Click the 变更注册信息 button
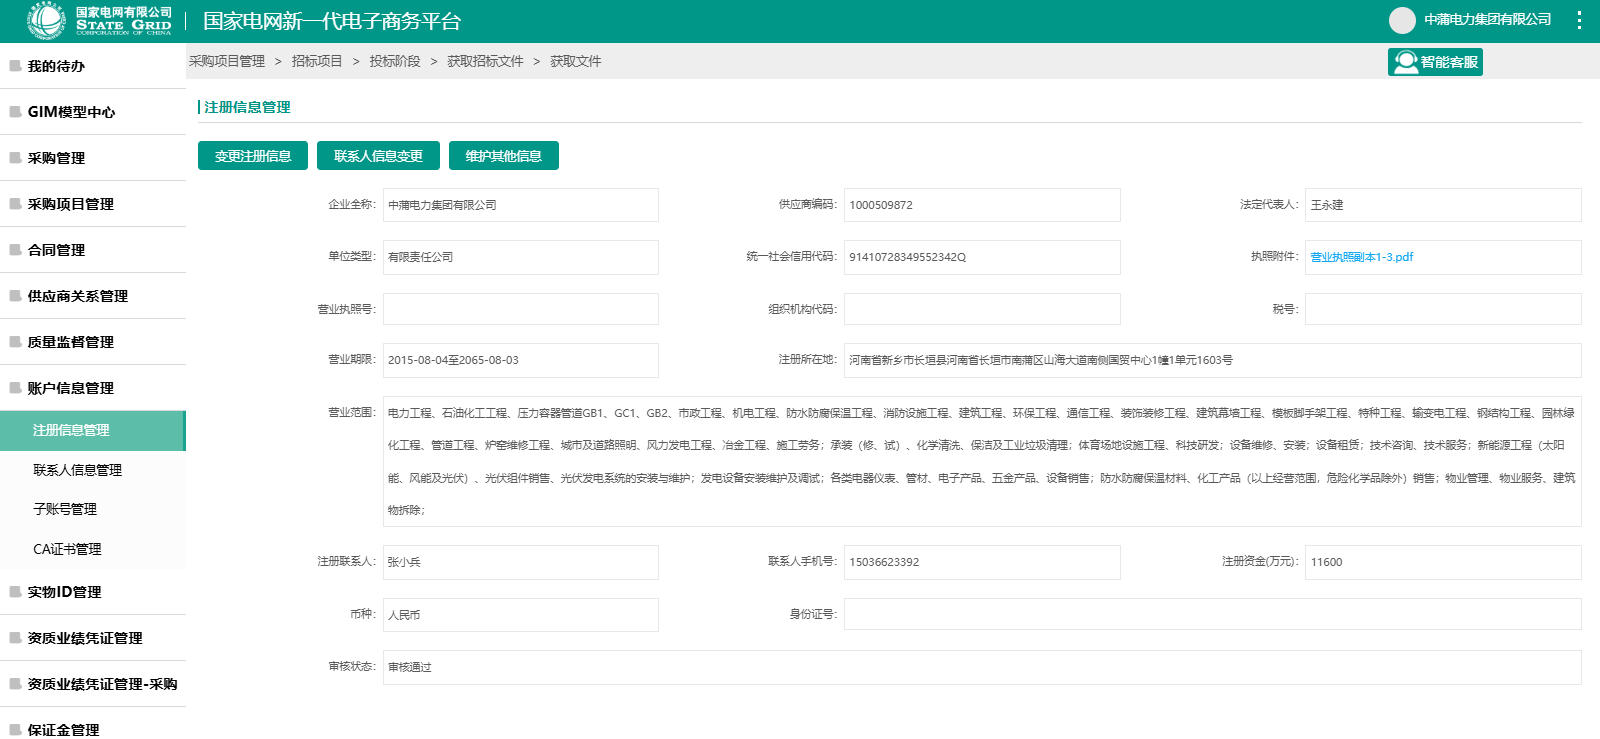This screenshot has width=1600, height=739. [253, 156]
